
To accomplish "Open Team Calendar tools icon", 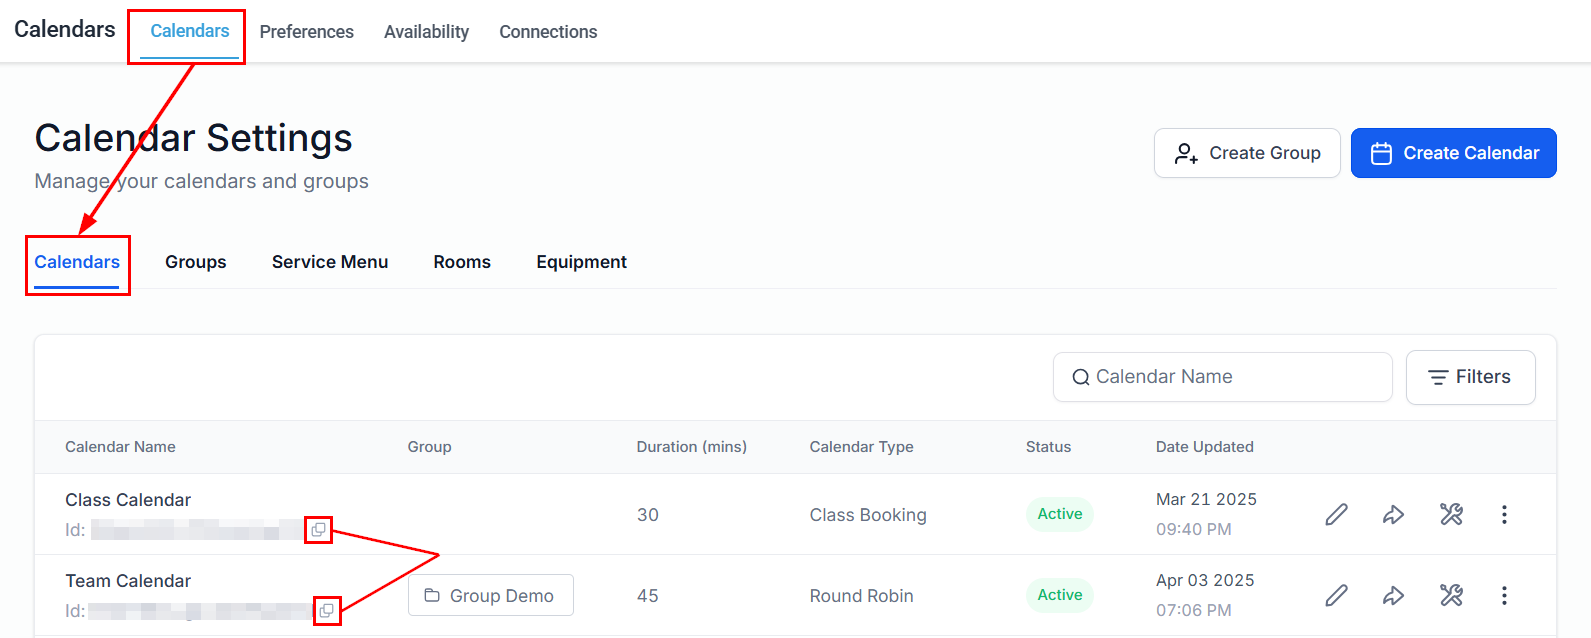I will [1451, 595].
